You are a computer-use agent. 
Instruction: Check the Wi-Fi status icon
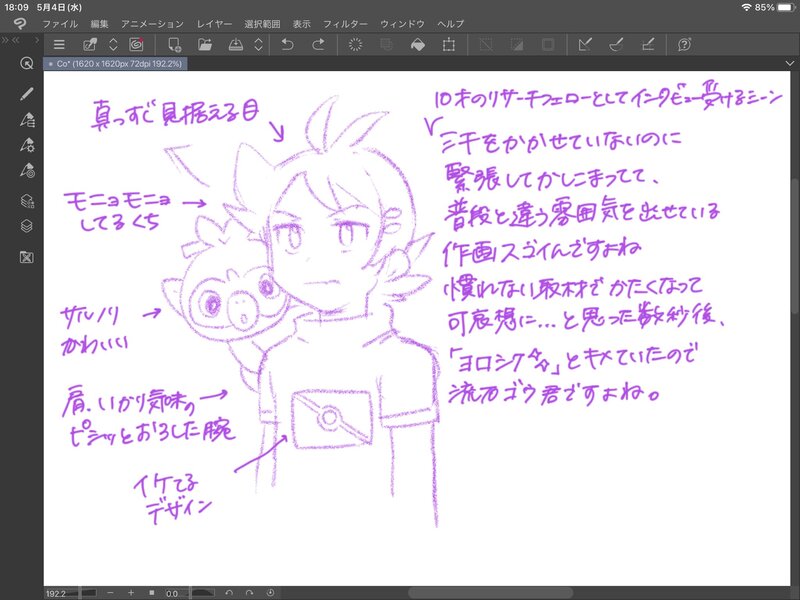(x=746, y=7)
